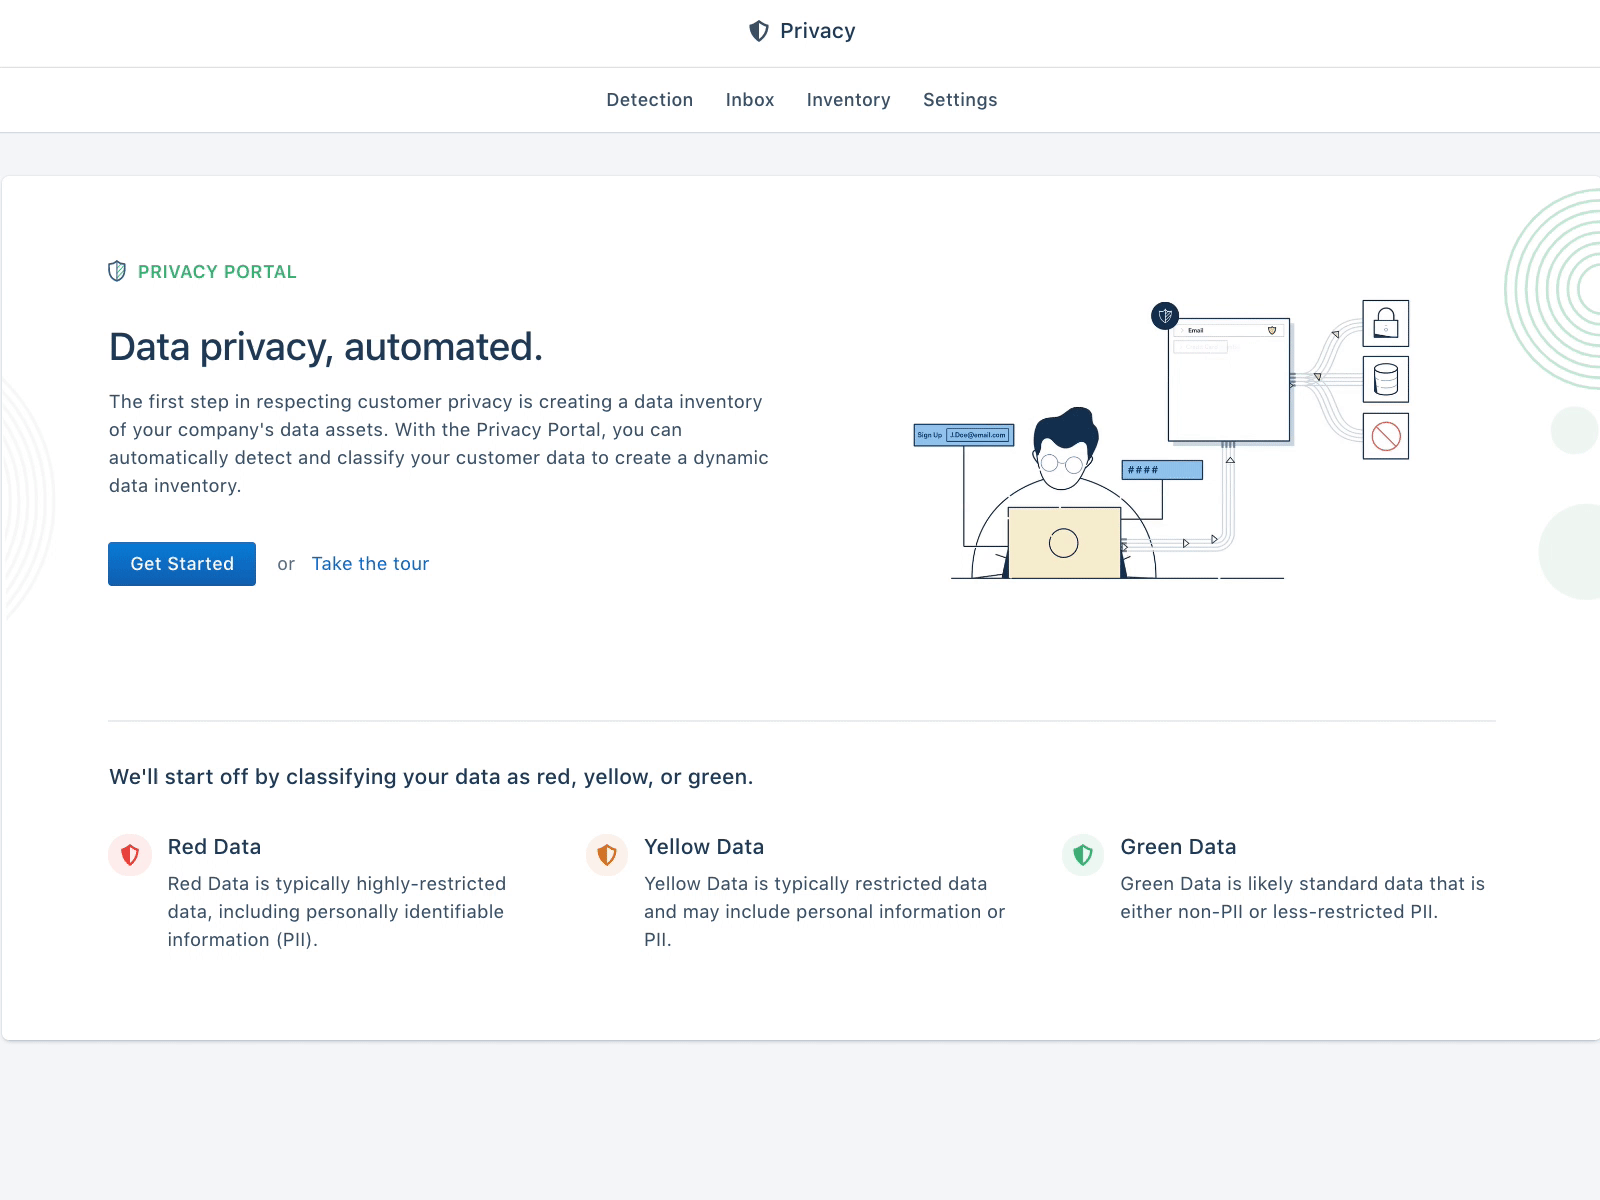Click the Yellow Data shield icon

[606, 855]
